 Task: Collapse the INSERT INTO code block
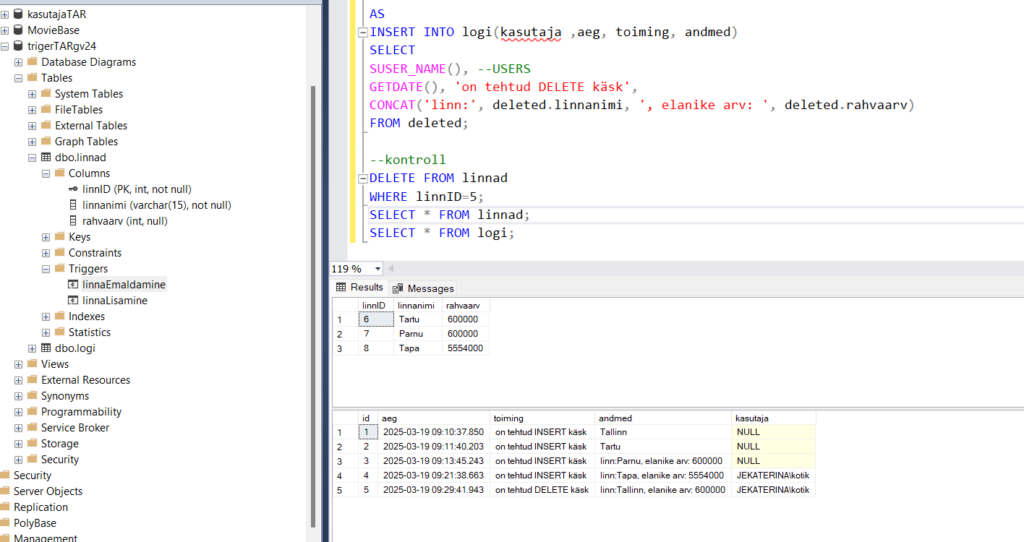point(363,32)
